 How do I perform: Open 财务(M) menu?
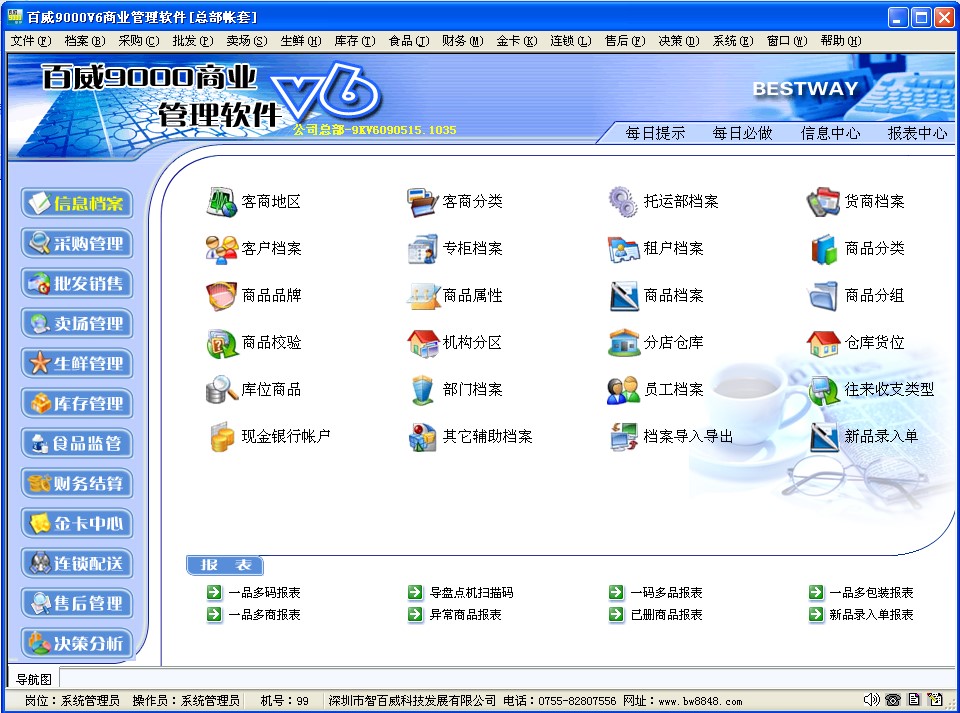pyautogui.click(x=462, y=41)
